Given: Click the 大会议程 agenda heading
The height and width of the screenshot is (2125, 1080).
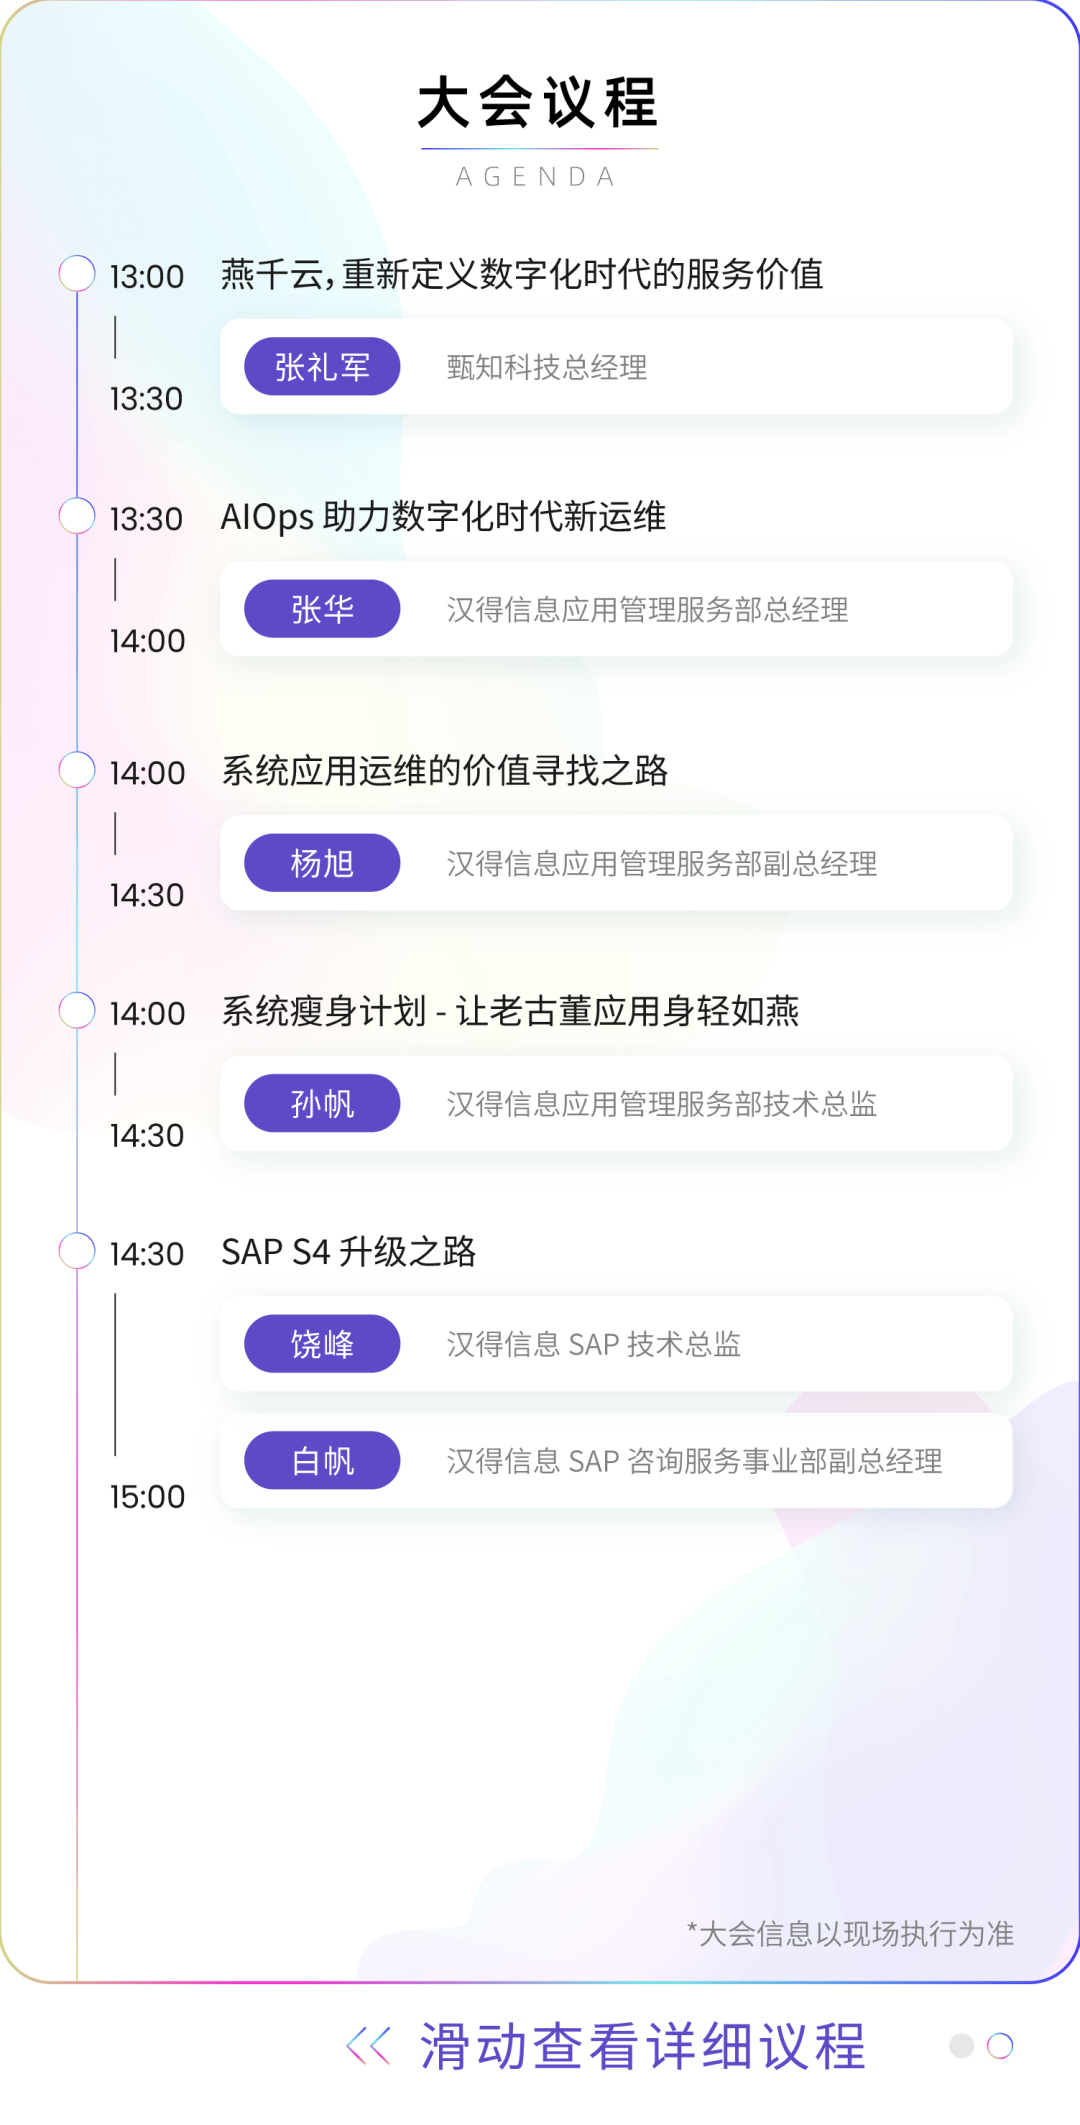Looking at the screenshot, I should coord(538,103).
